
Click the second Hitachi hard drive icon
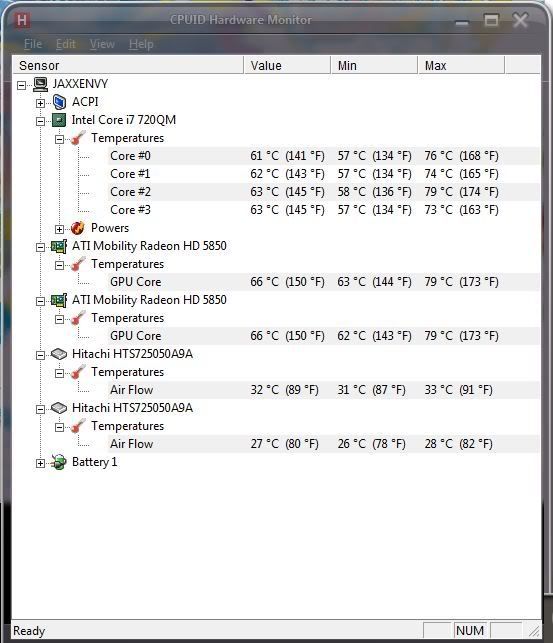pos(59,408)
